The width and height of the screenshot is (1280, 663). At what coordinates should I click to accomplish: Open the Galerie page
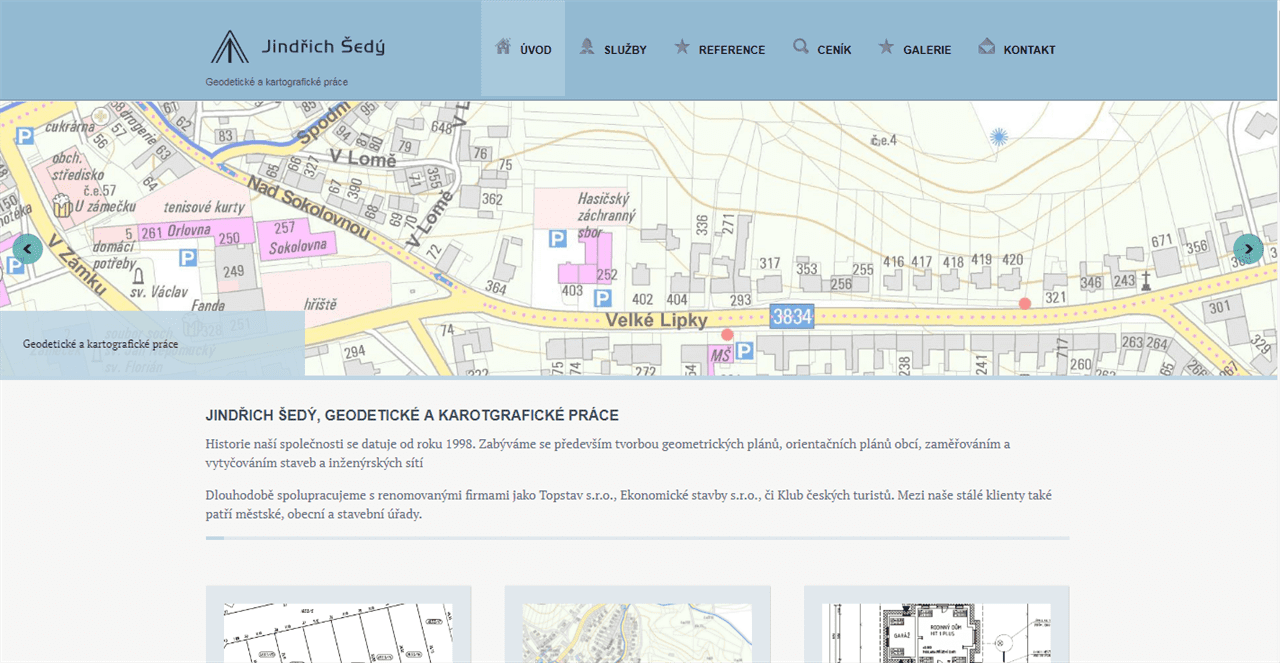pyautogui.click(x=915, y=48)
